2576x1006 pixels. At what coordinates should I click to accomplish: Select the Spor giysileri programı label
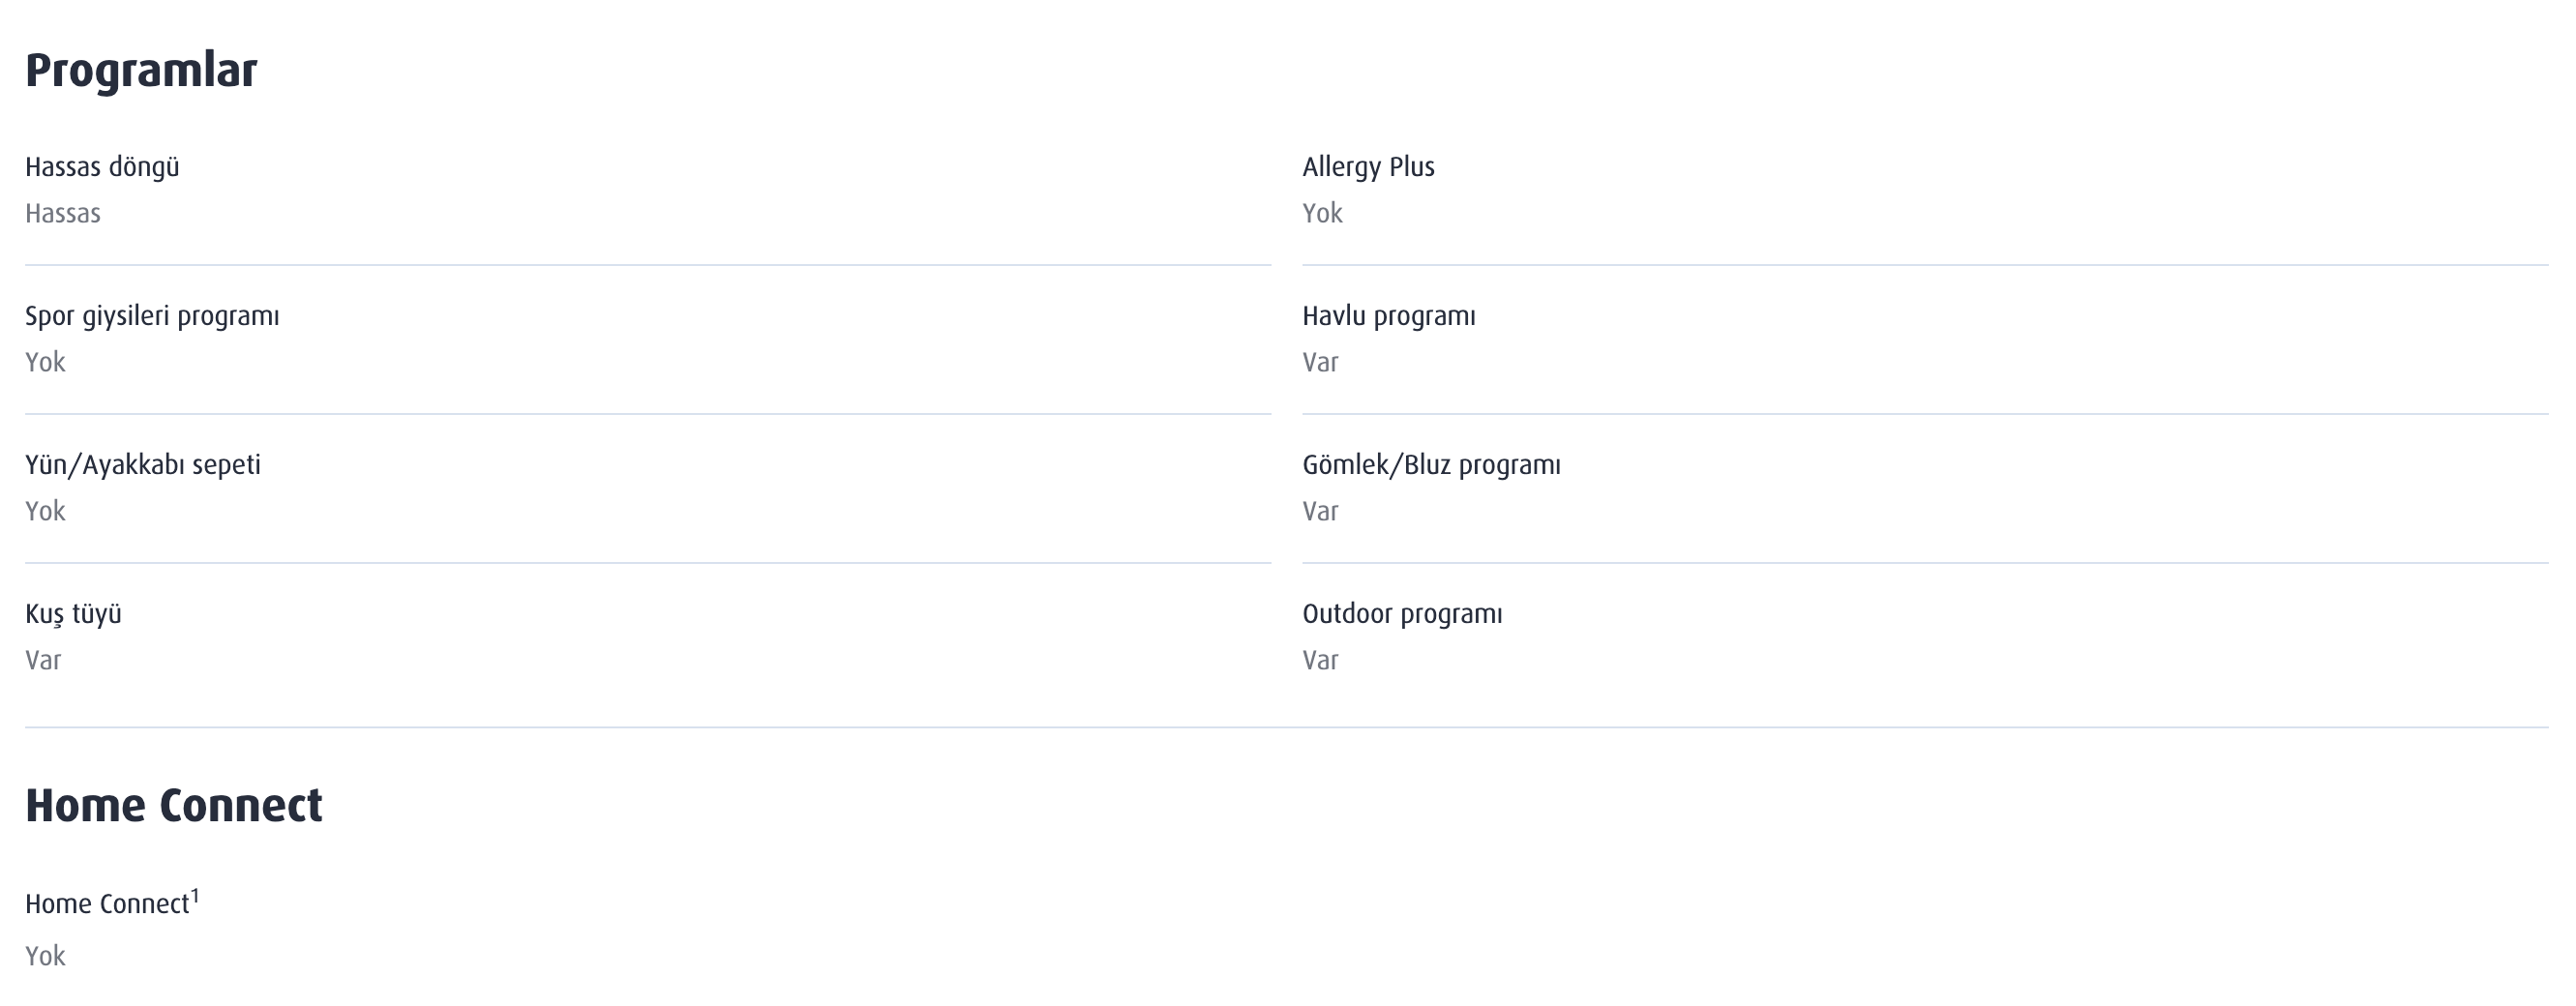tap(152, 317)
